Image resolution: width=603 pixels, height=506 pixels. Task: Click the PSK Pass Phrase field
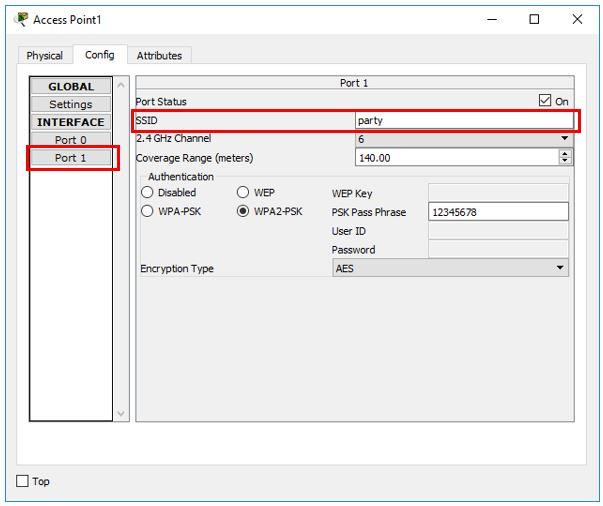[x=498, y=212]
